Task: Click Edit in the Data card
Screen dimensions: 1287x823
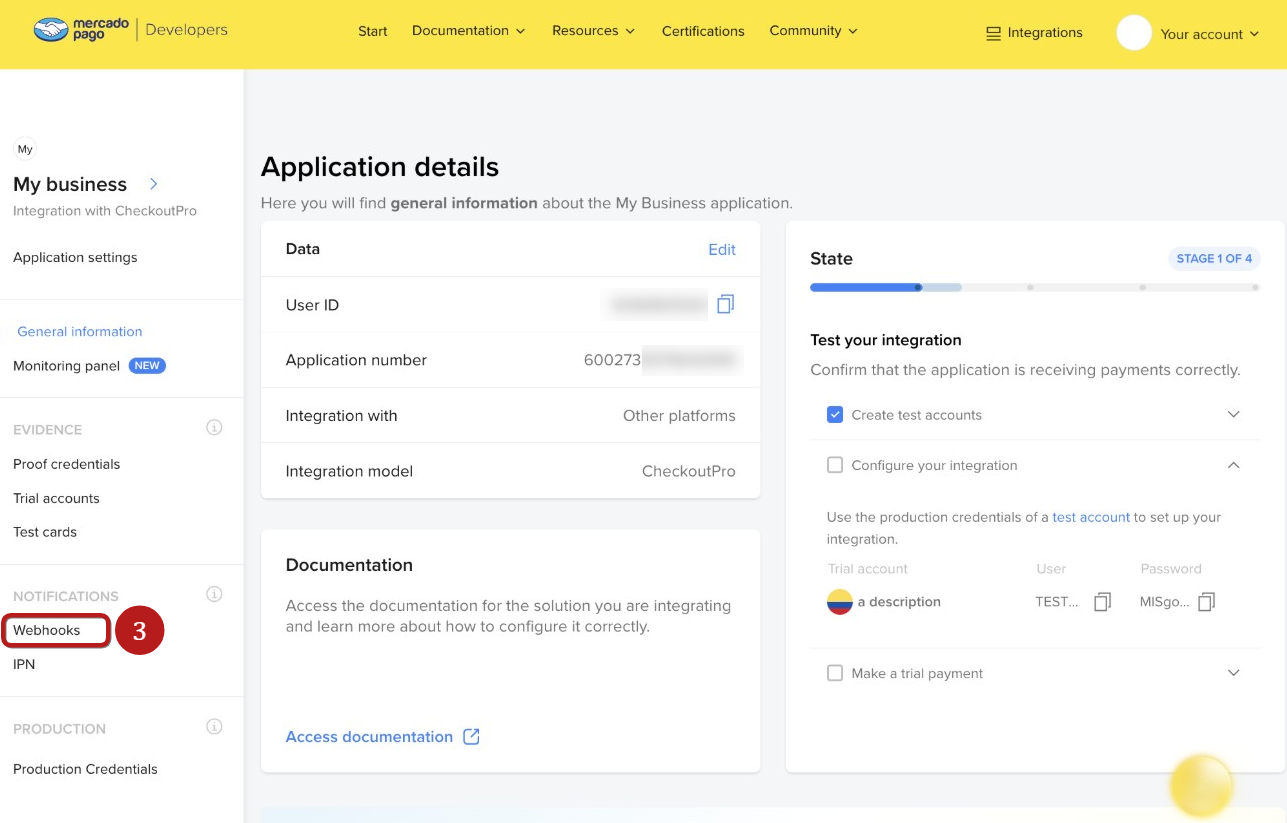Action: tap(722, 249)
